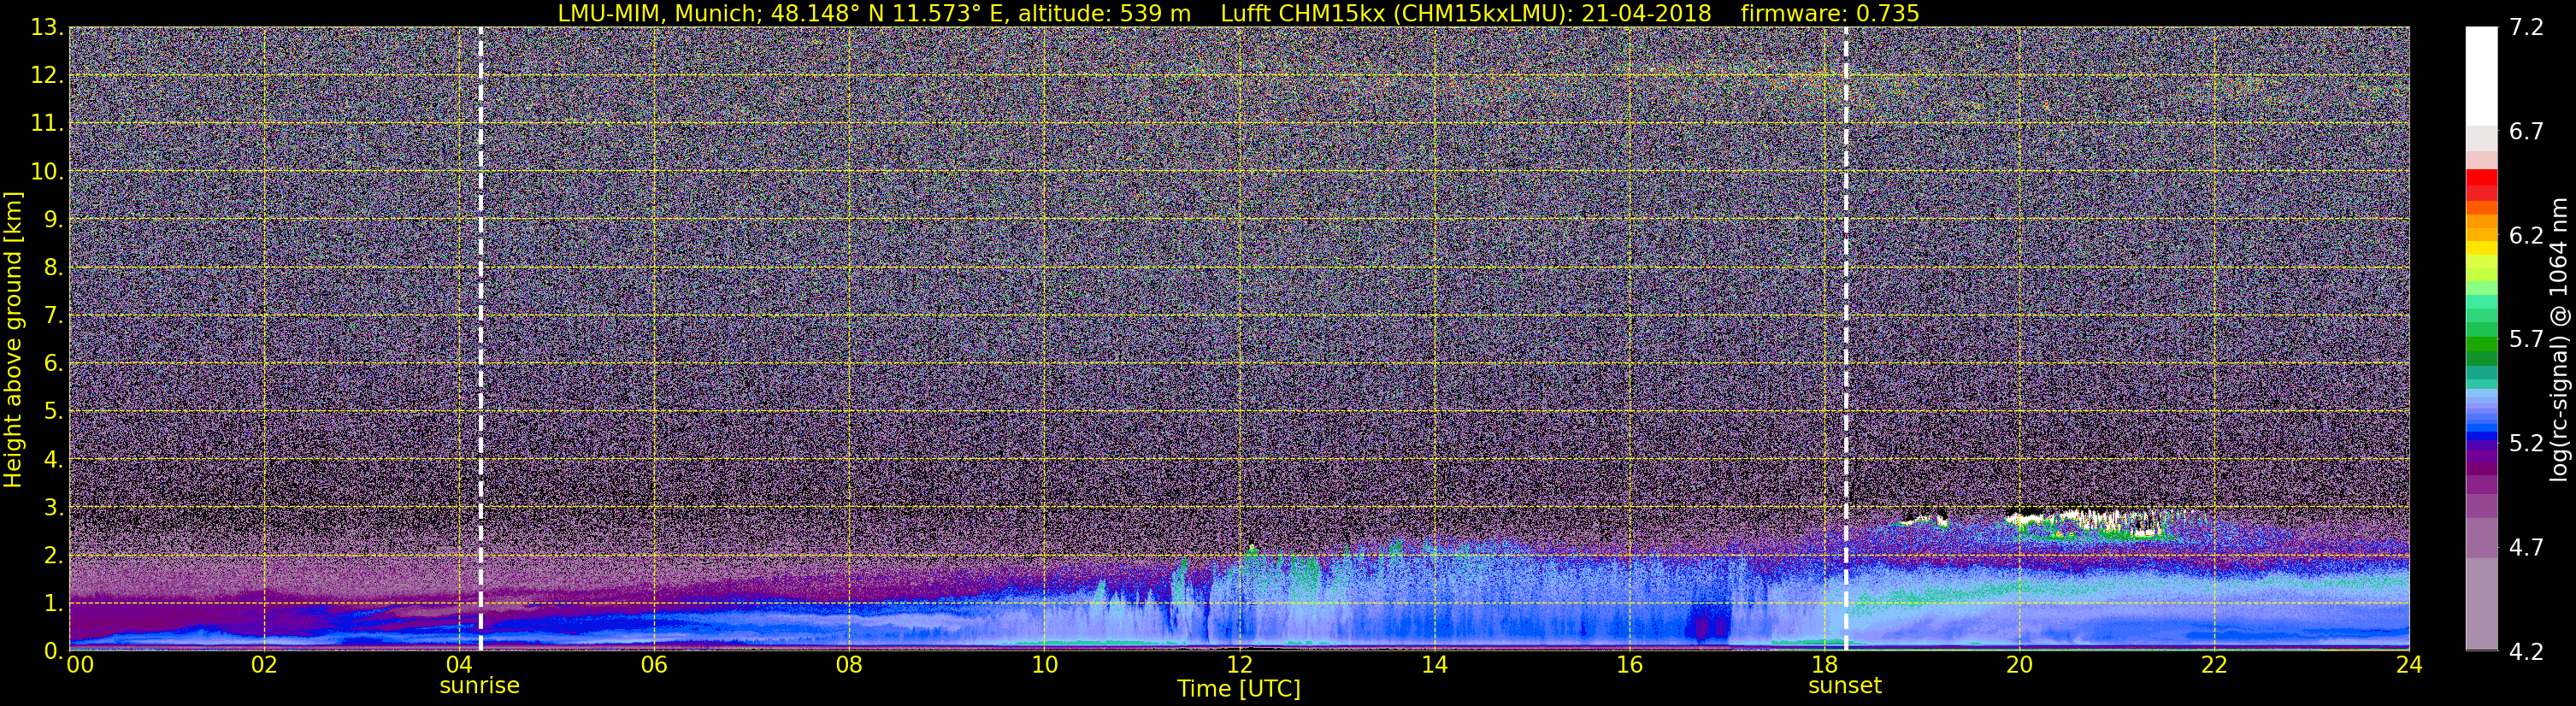
Task: Click the time axis tick "06"
Action: pos(653,665)
